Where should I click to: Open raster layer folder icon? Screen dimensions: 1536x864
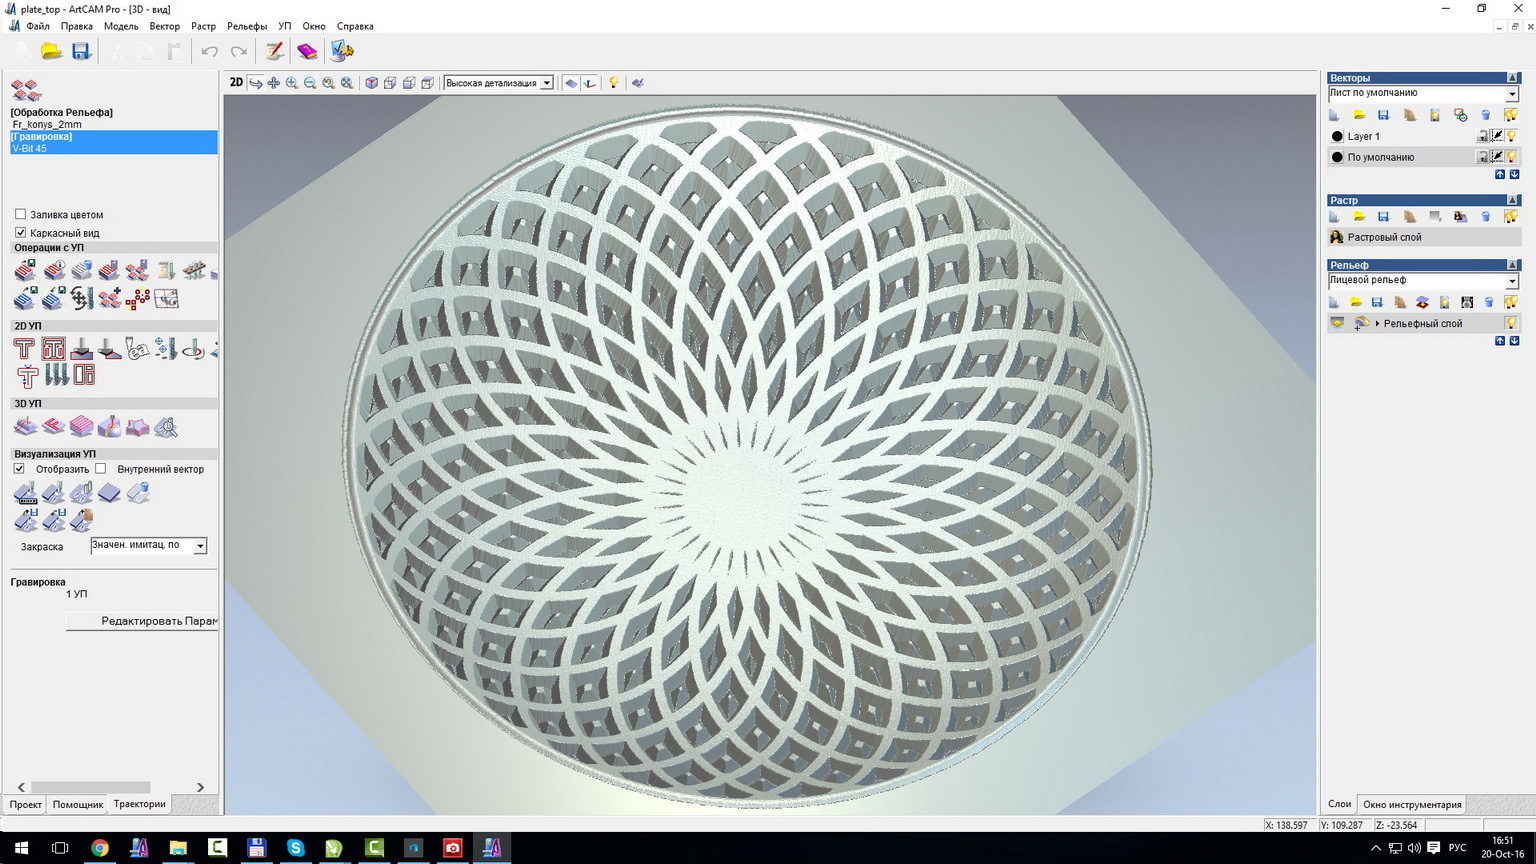click(x=1359, y=216)
